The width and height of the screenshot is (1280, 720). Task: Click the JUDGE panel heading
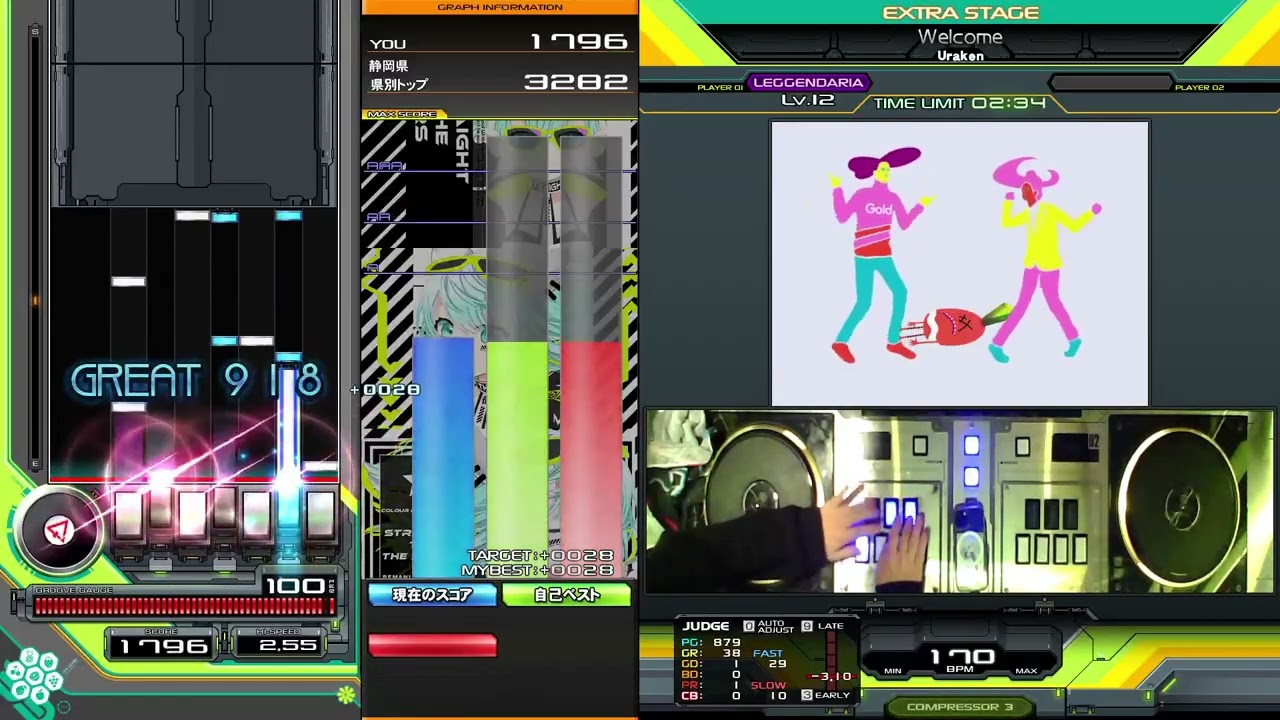click(x=706, y=626)
